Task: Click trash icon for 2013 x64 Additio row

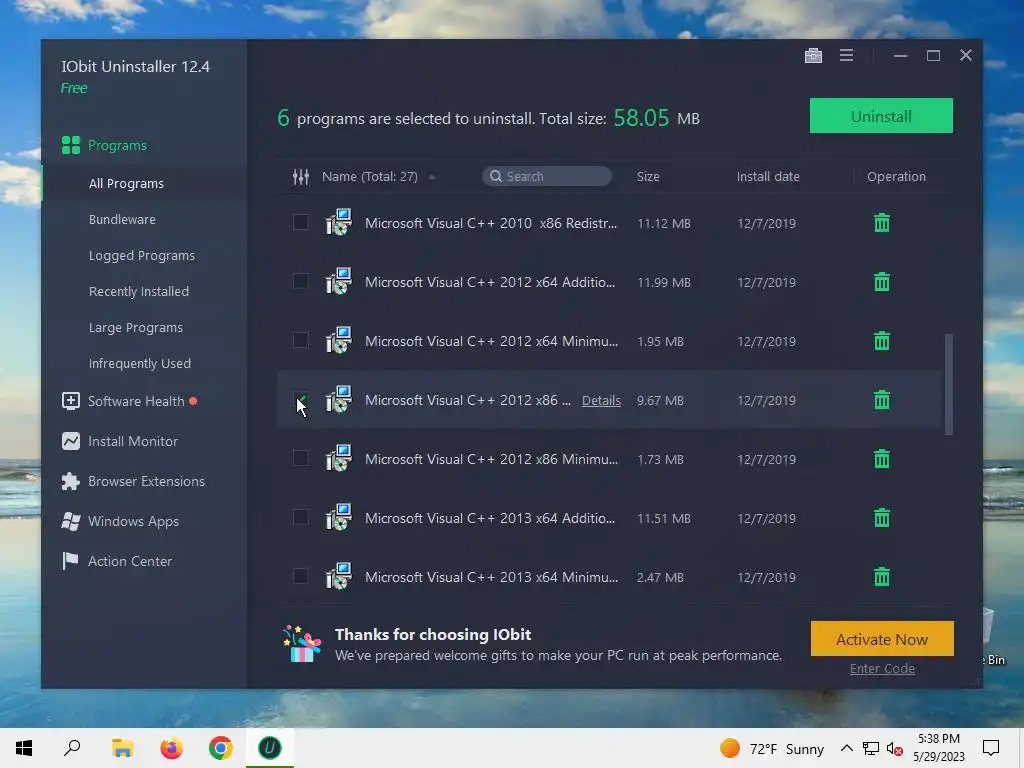Action: pos(882,518)
